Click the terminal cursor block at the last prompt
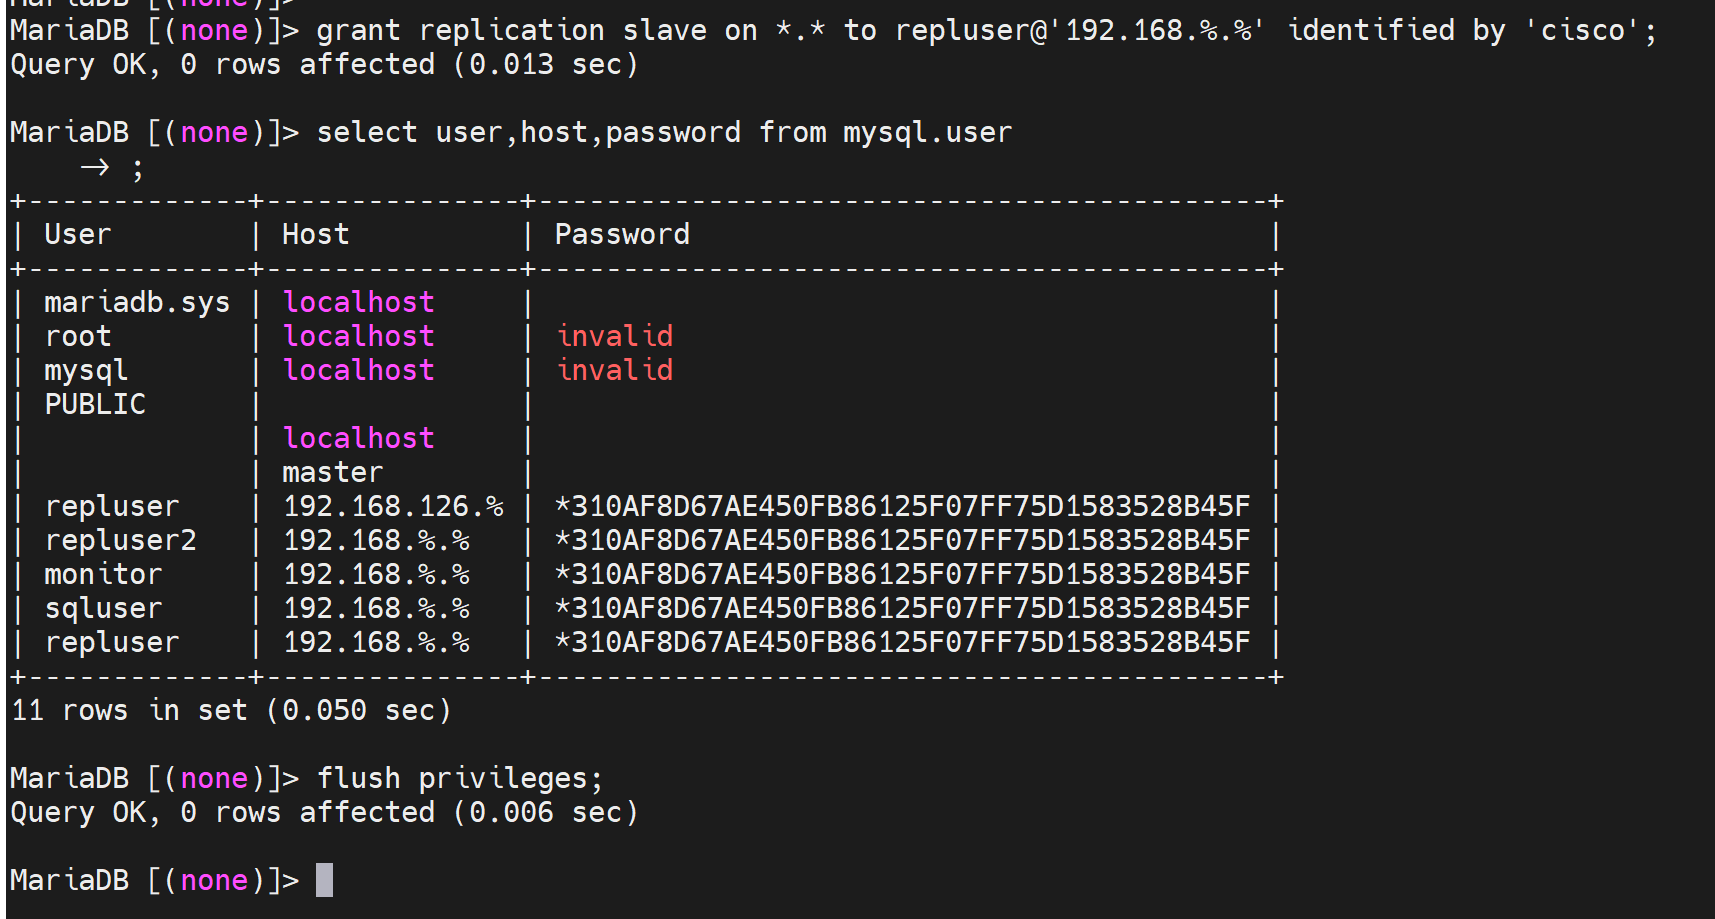Image resolution: width=1715 pixels, height=919 pixels. tap(324, 880)
